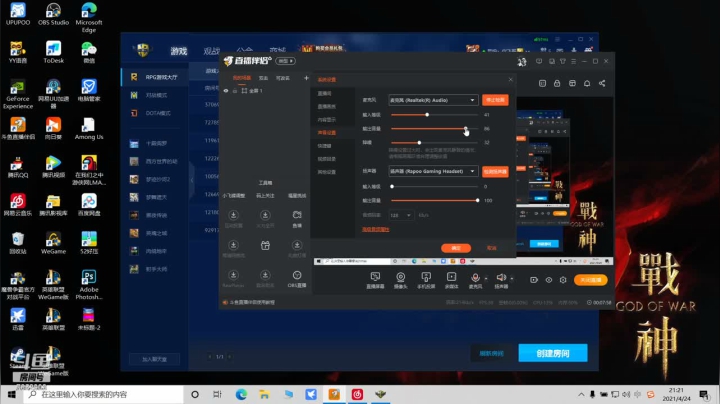Open WeGame desktop icon

click(53, 243)
